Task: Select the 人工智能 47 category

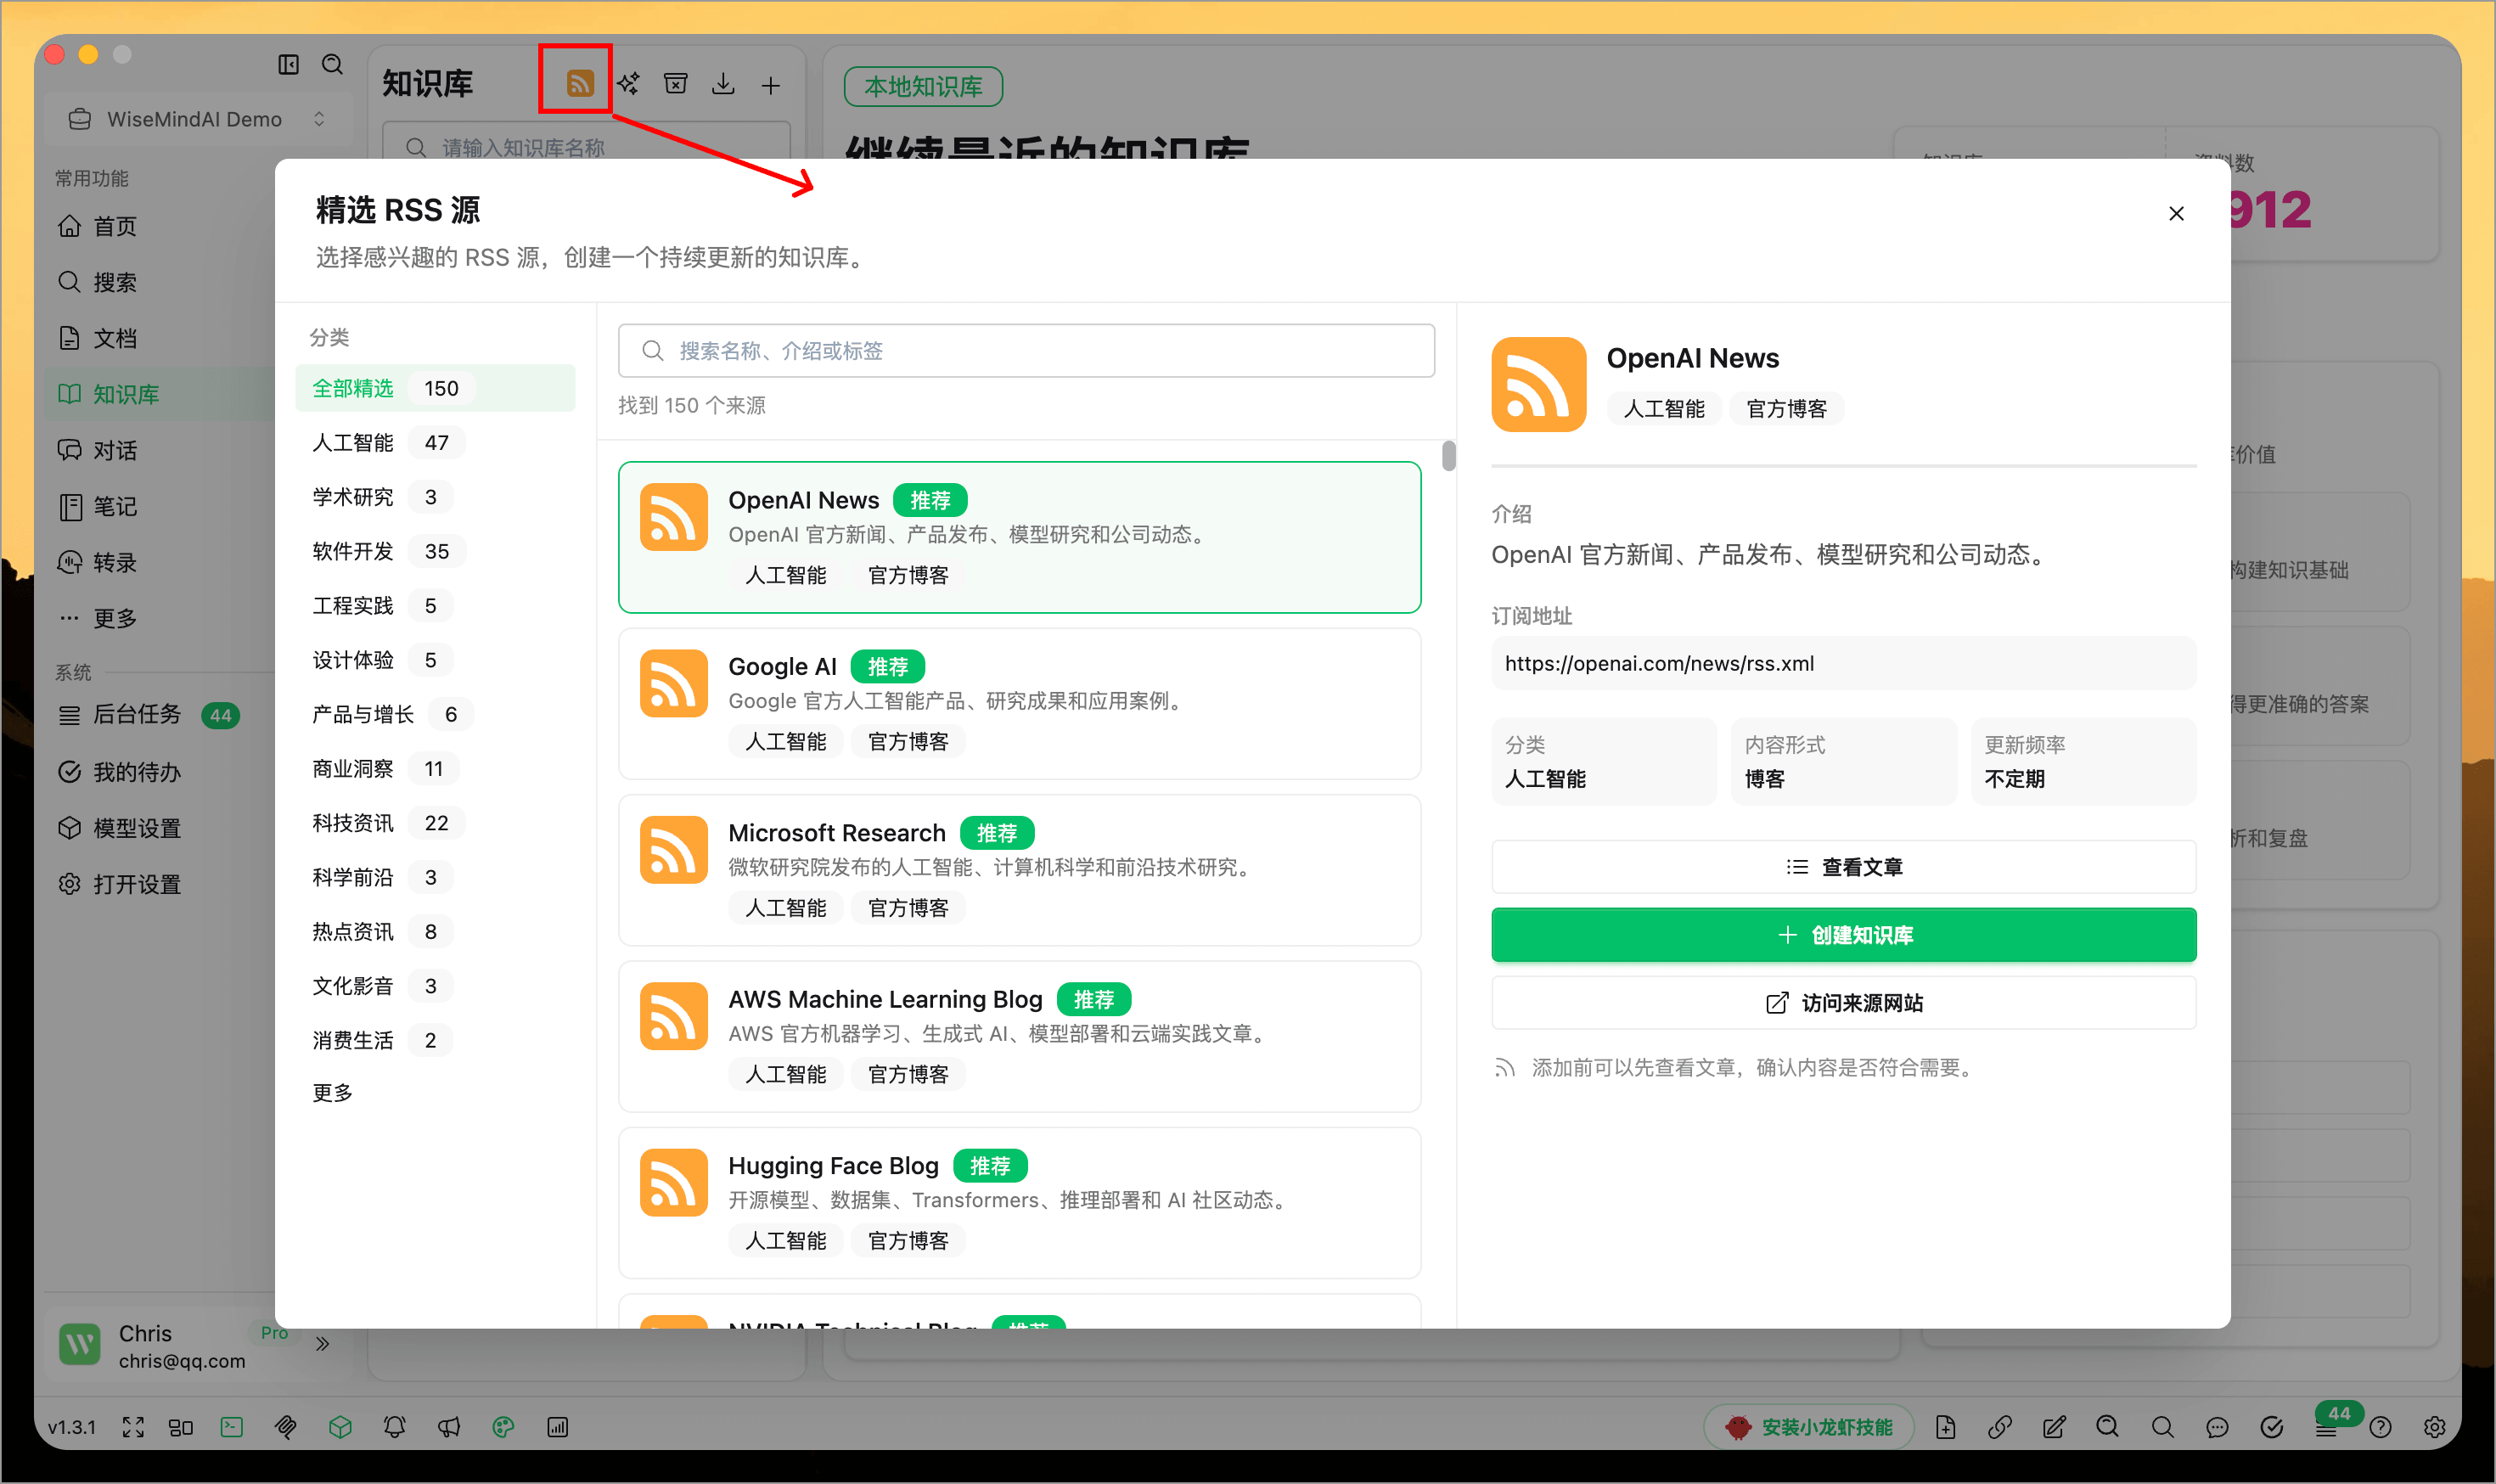Action: 435,442
